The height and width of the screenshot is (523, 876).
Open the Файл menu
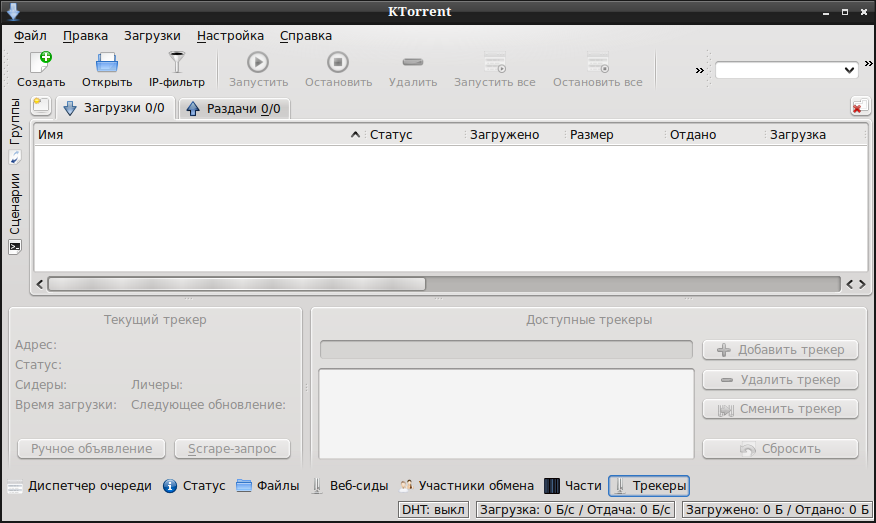tap(30, 36)
